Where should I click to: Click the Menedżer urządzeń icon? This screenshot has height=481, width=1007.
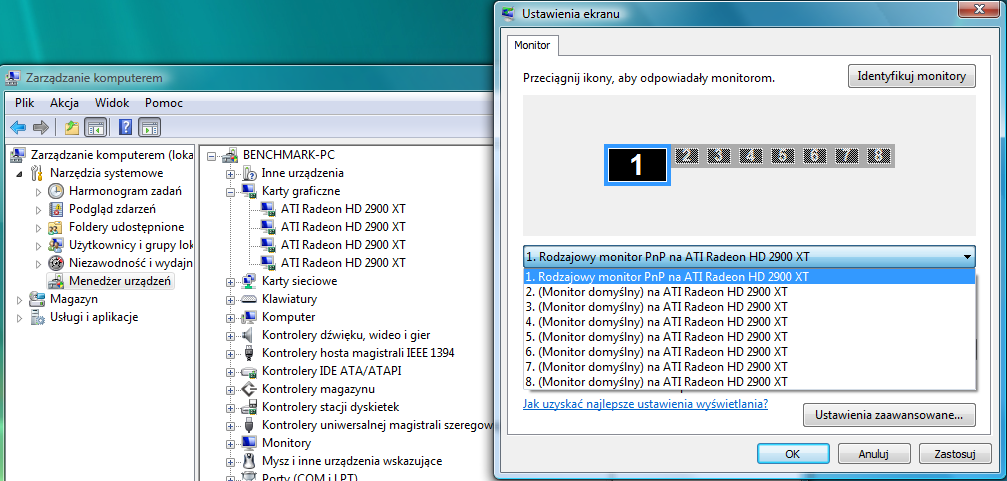point(57,281)
